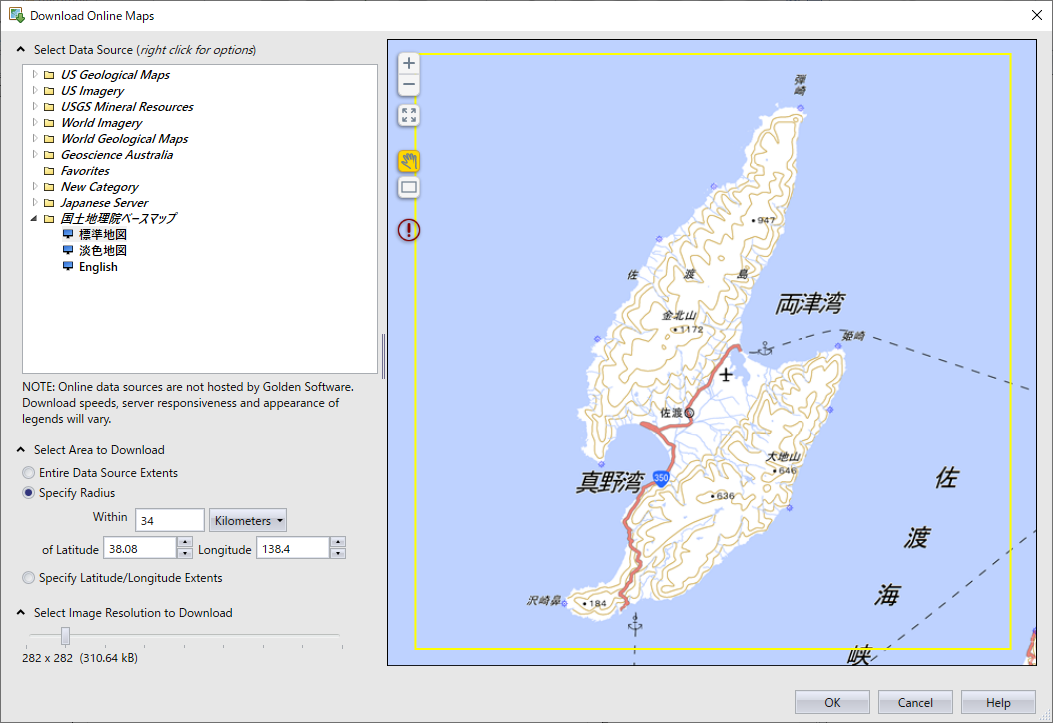The height and width of the screenshot is (723, 1053).
Task: Collapse Select Image Resolution to Download section
Action: pyautogui.click(x=21, y=612)
